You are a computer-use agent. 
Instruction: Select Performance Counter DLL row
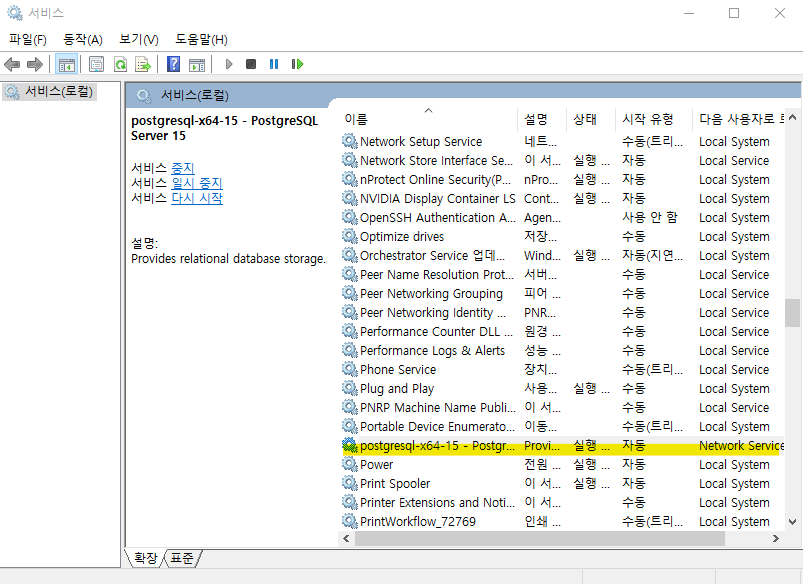pyautogui.click(x=562, y=331)
